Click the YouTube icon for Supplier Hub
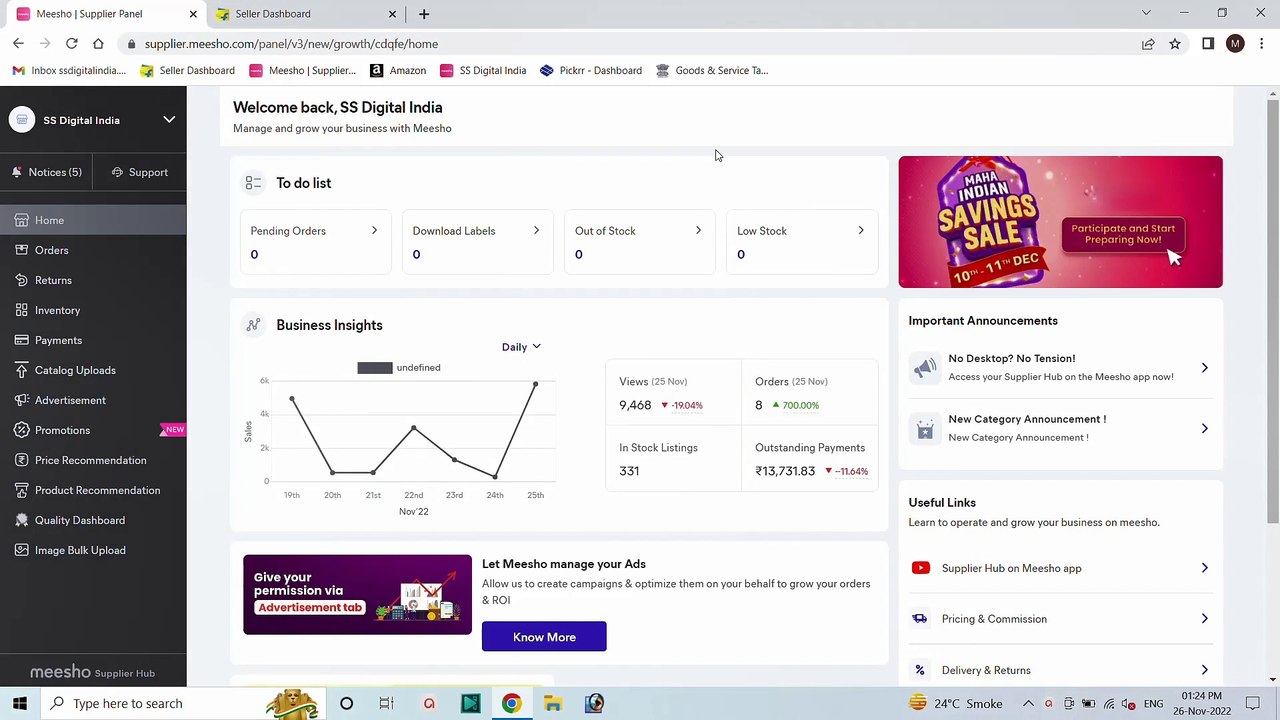The image size is (1280, 720). 921,568
